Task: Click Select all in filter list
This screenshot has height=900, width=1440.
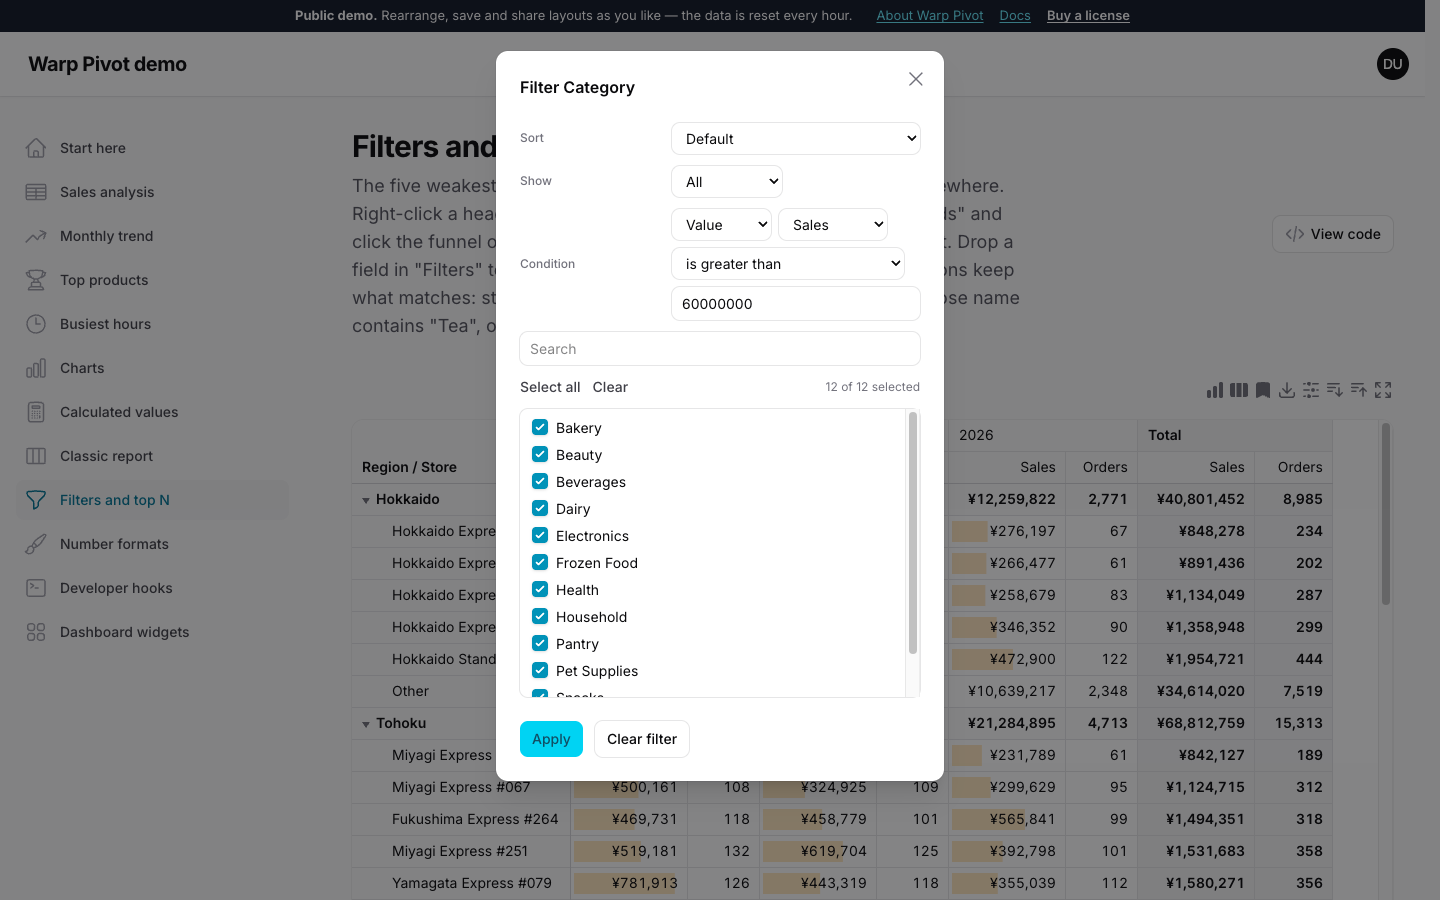Action: [x=550, y=387]
